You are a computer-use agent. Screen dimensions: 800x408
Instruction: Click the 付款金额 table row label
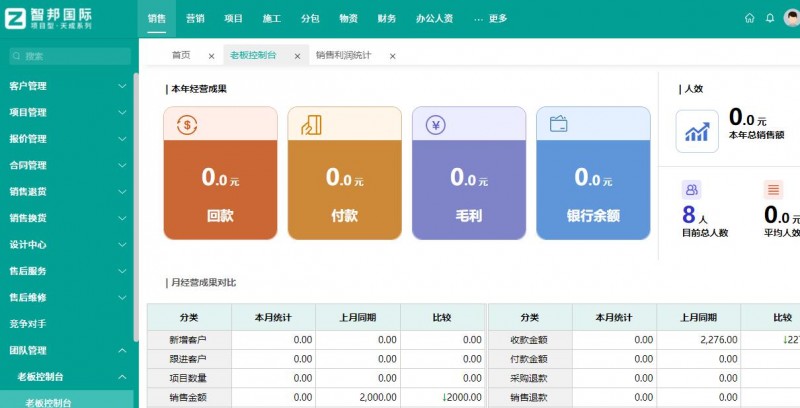529,359
